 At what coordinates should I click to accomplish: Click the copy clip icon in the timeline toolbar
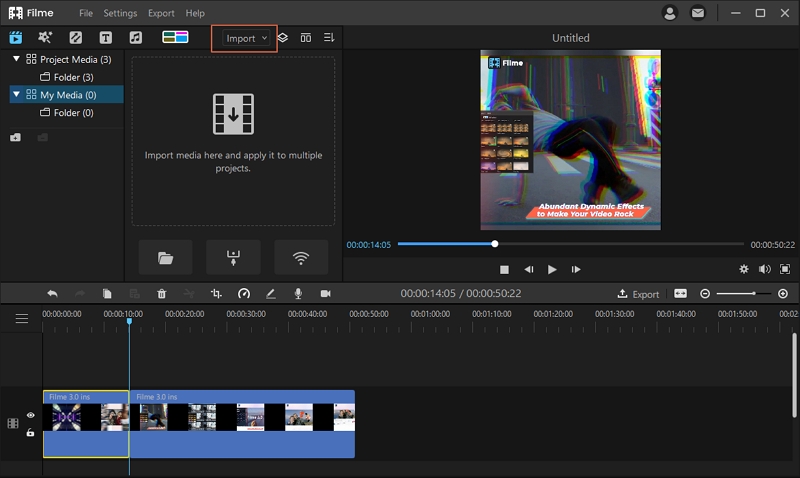click(107, 293)
